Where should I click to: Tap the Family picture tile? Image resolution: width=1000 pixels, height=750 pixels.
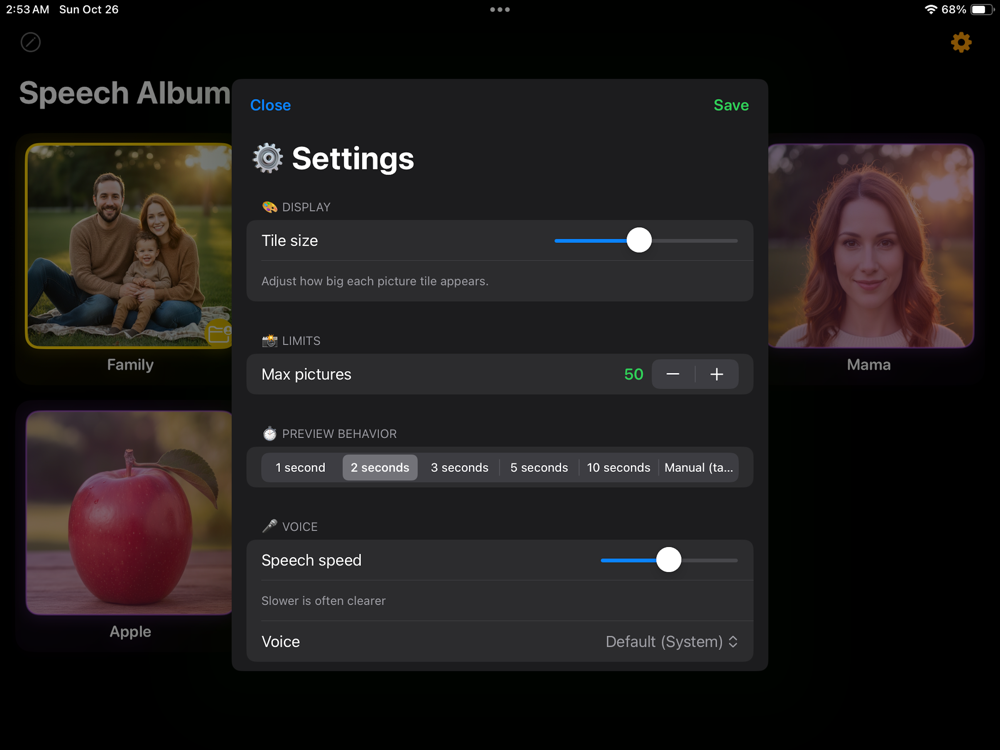129,246
